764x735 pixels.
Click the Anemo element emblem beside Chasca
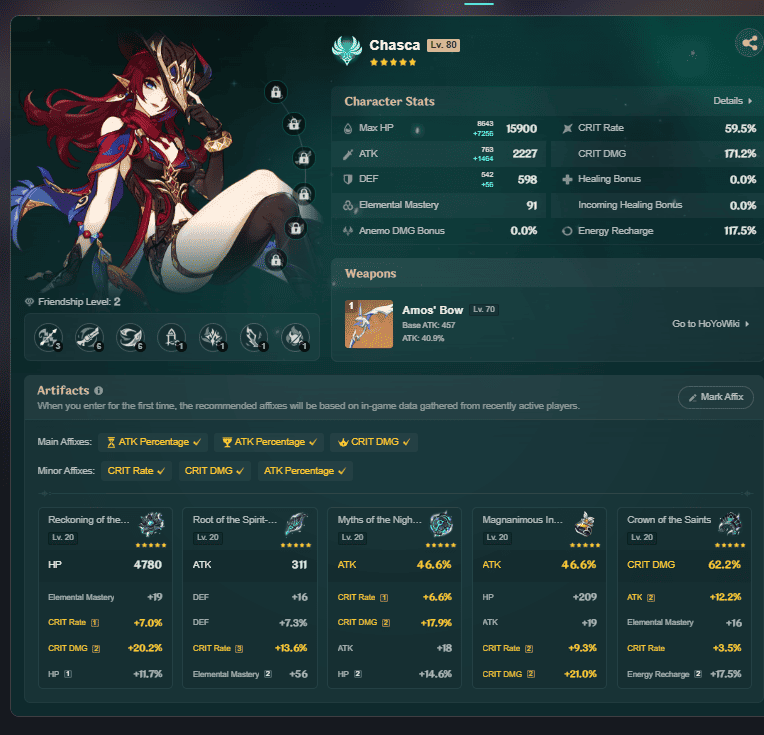(x=347, y=50)
